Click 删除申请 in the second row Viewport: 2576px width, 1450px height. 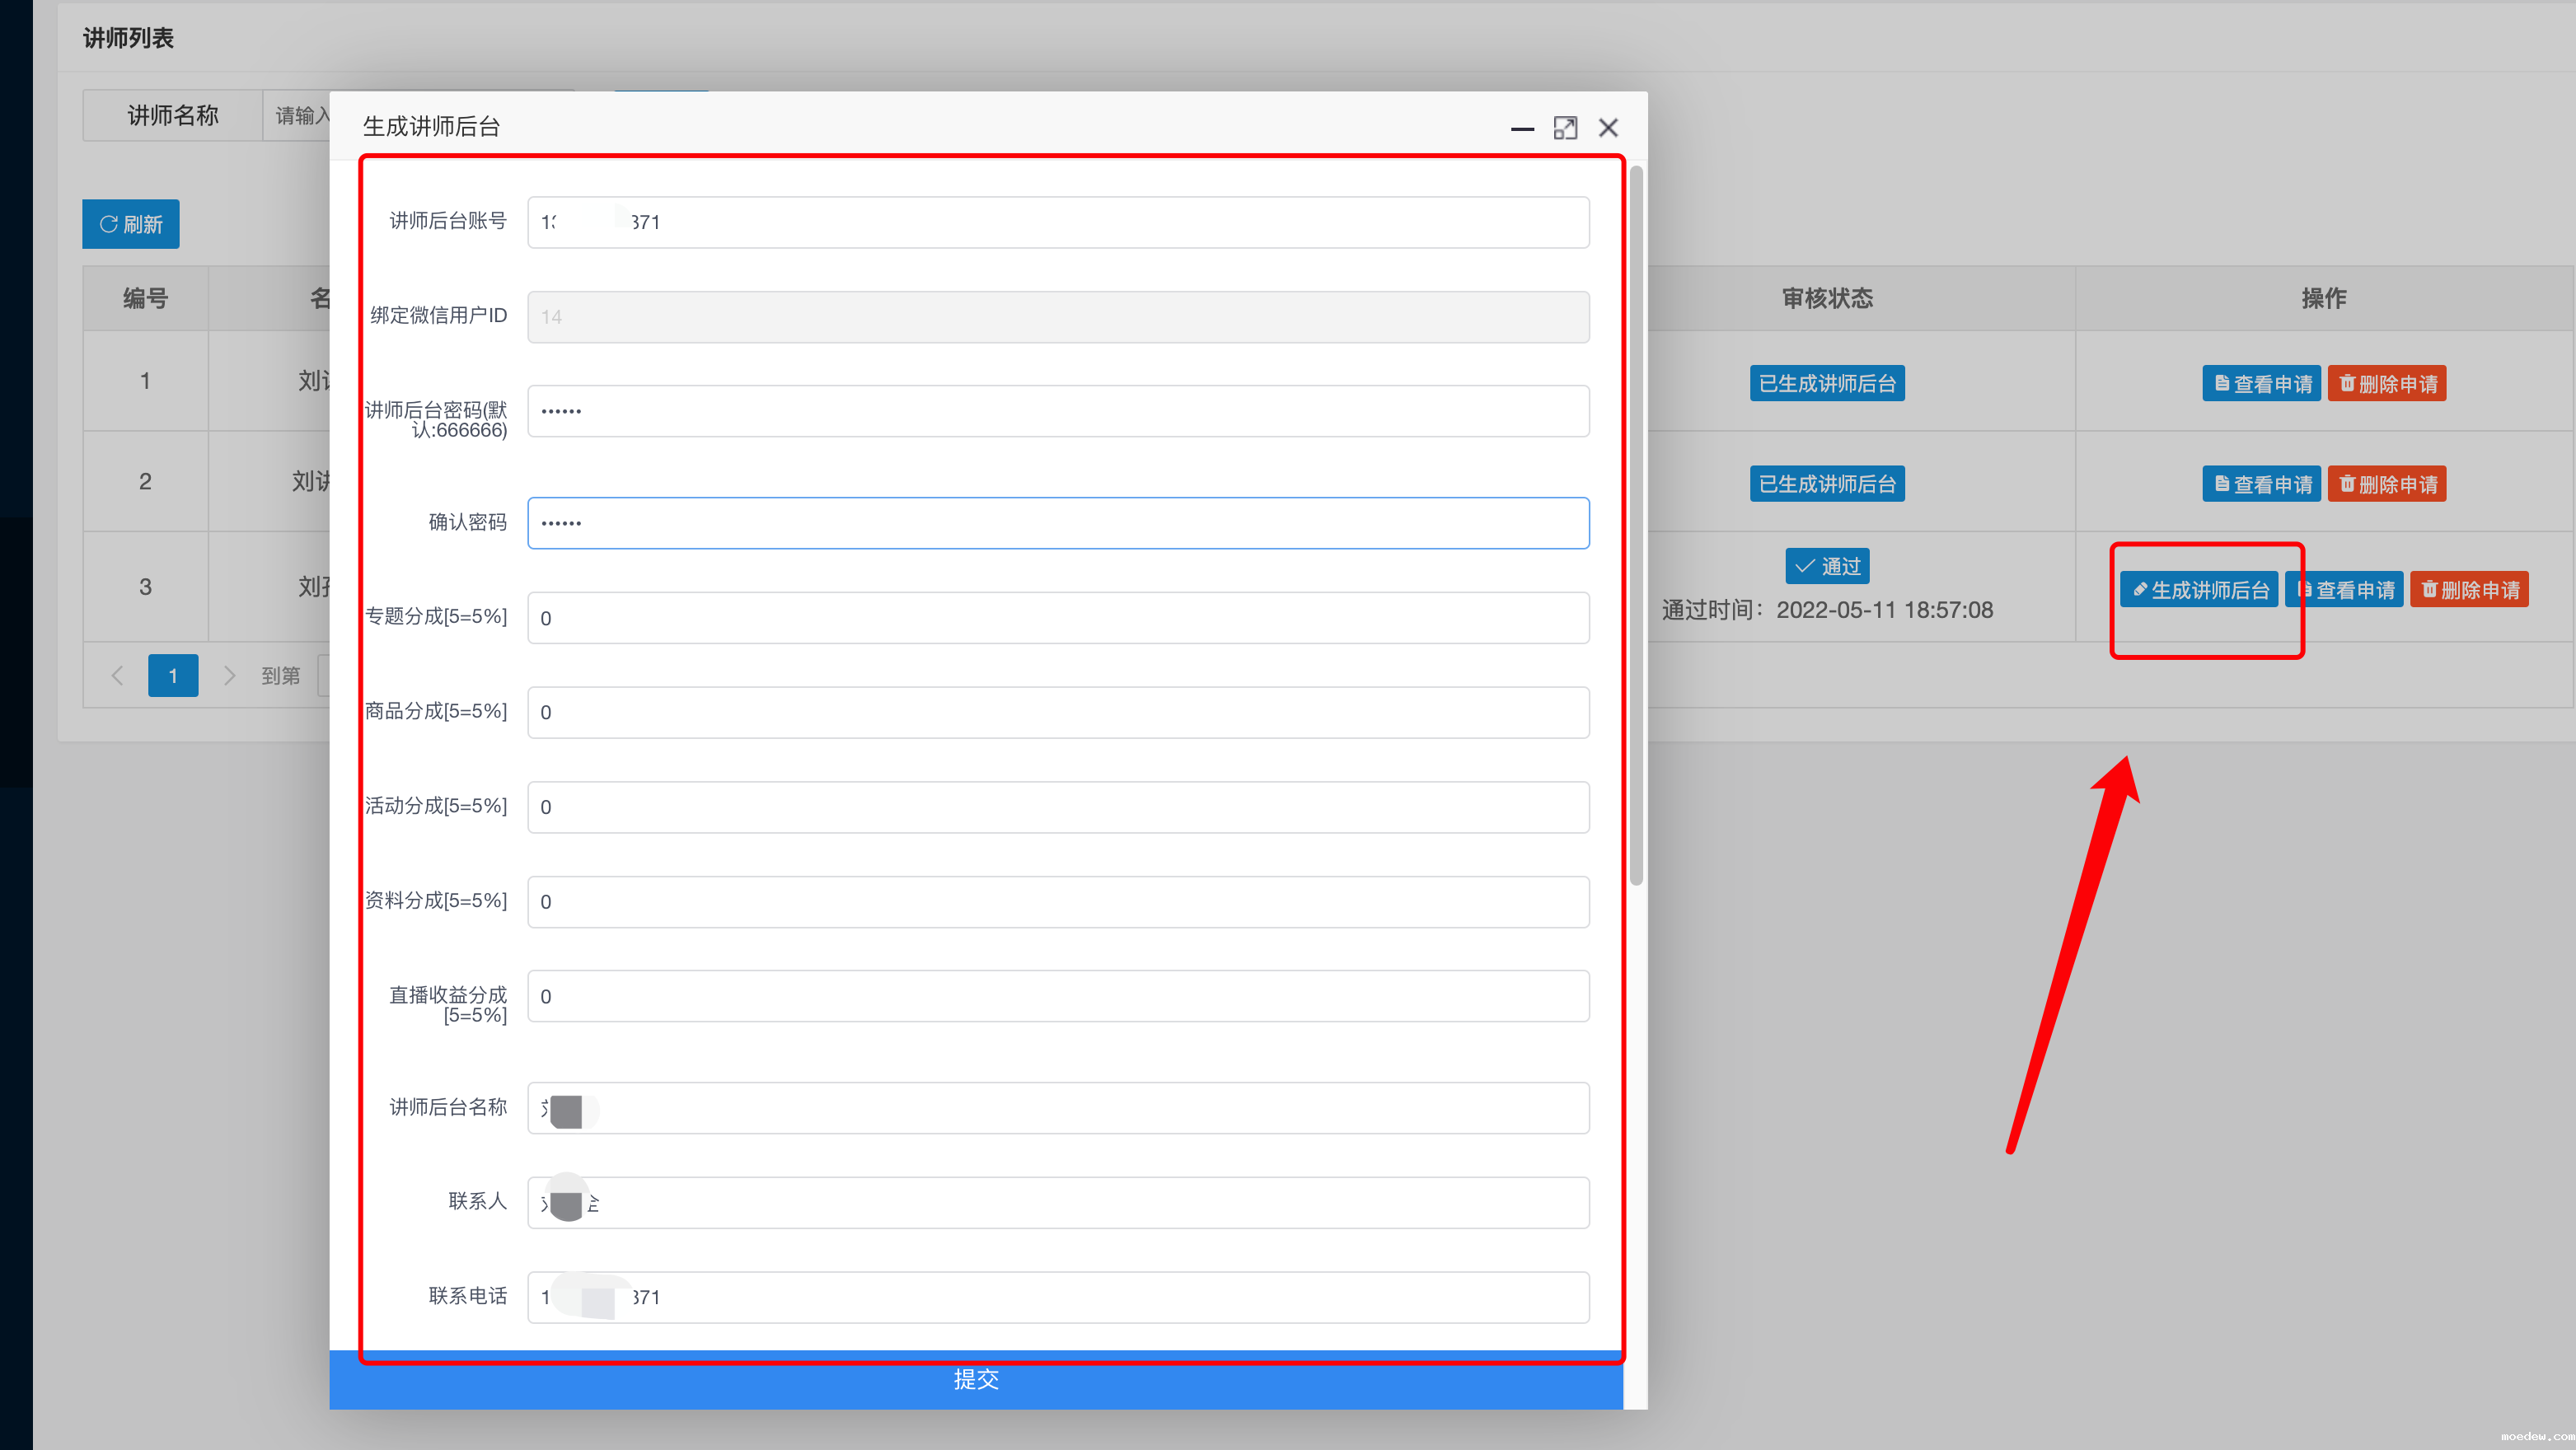tap(2386, 485)
